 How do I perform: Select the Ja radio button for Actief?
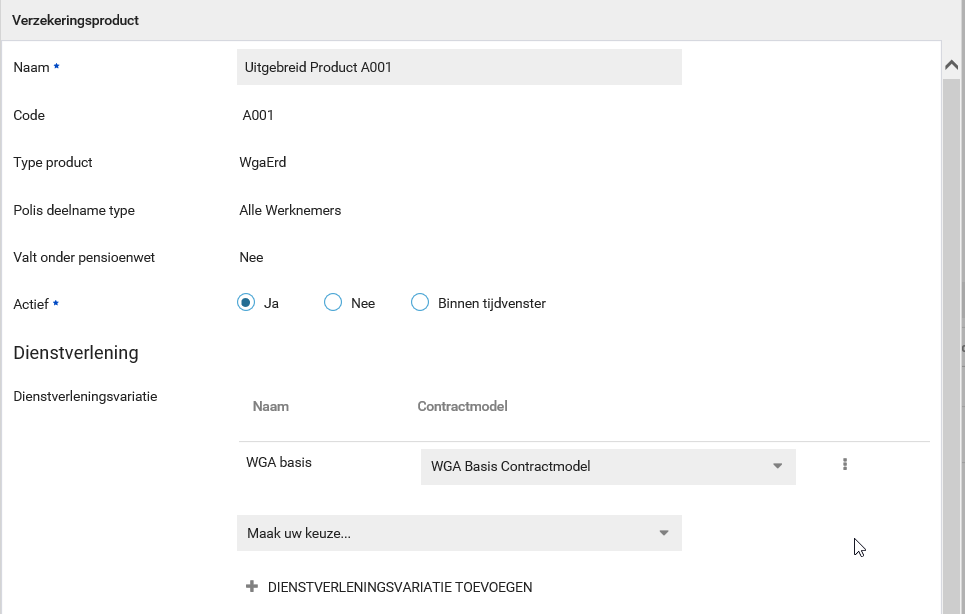[247, 303]
